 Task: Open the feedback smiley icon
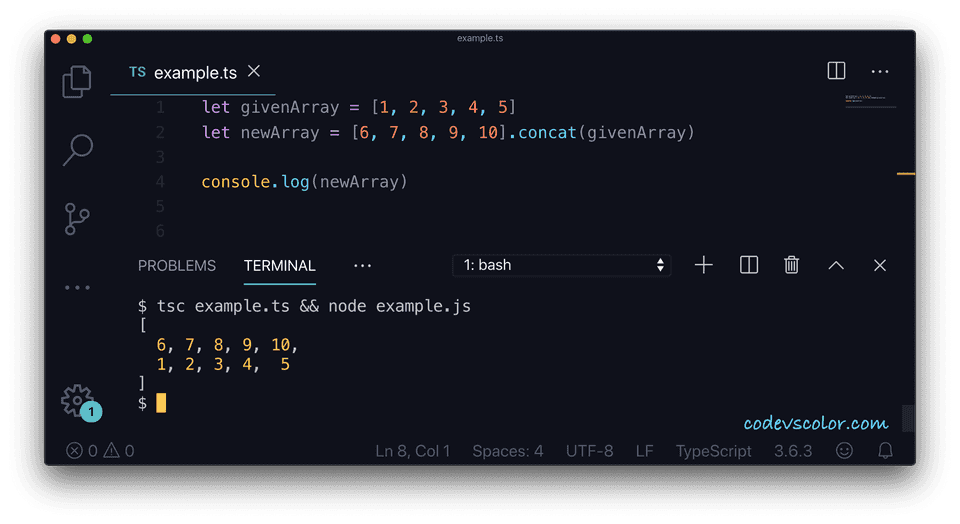coord(844,451)
